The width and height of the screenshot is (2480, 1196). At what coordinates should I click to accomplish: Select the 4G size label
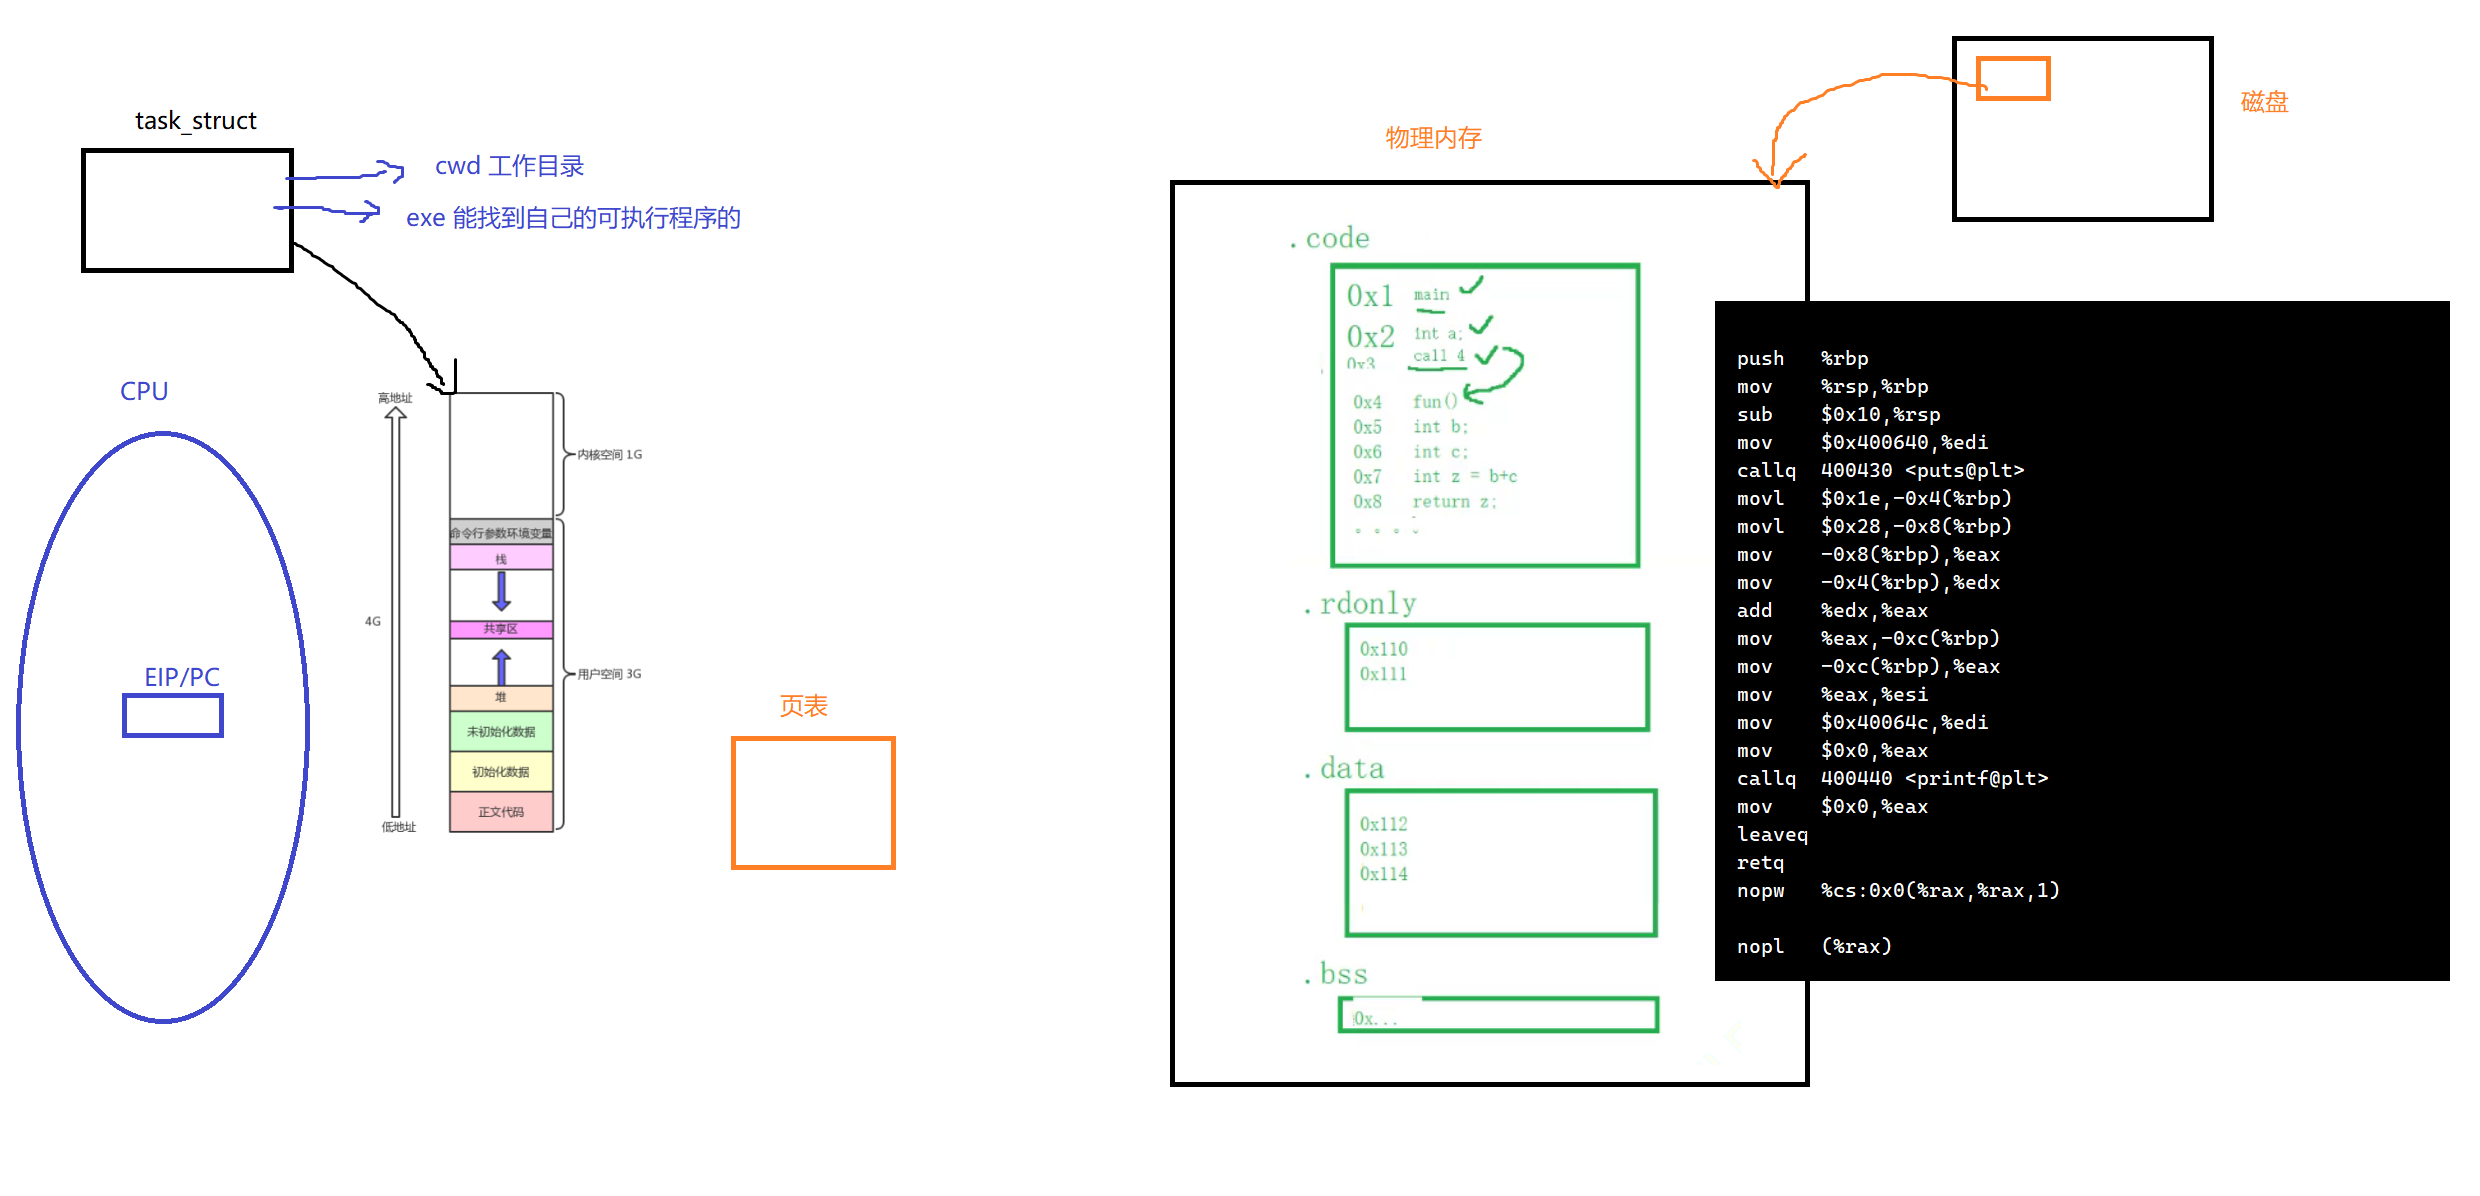click(373, 621)
